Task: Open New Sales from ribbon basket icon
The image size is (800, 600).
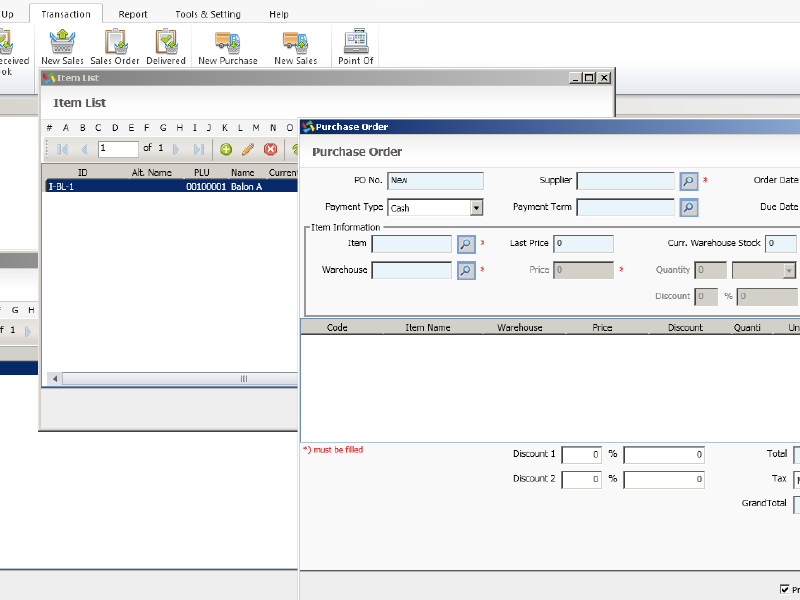Action: click(62, 47)
